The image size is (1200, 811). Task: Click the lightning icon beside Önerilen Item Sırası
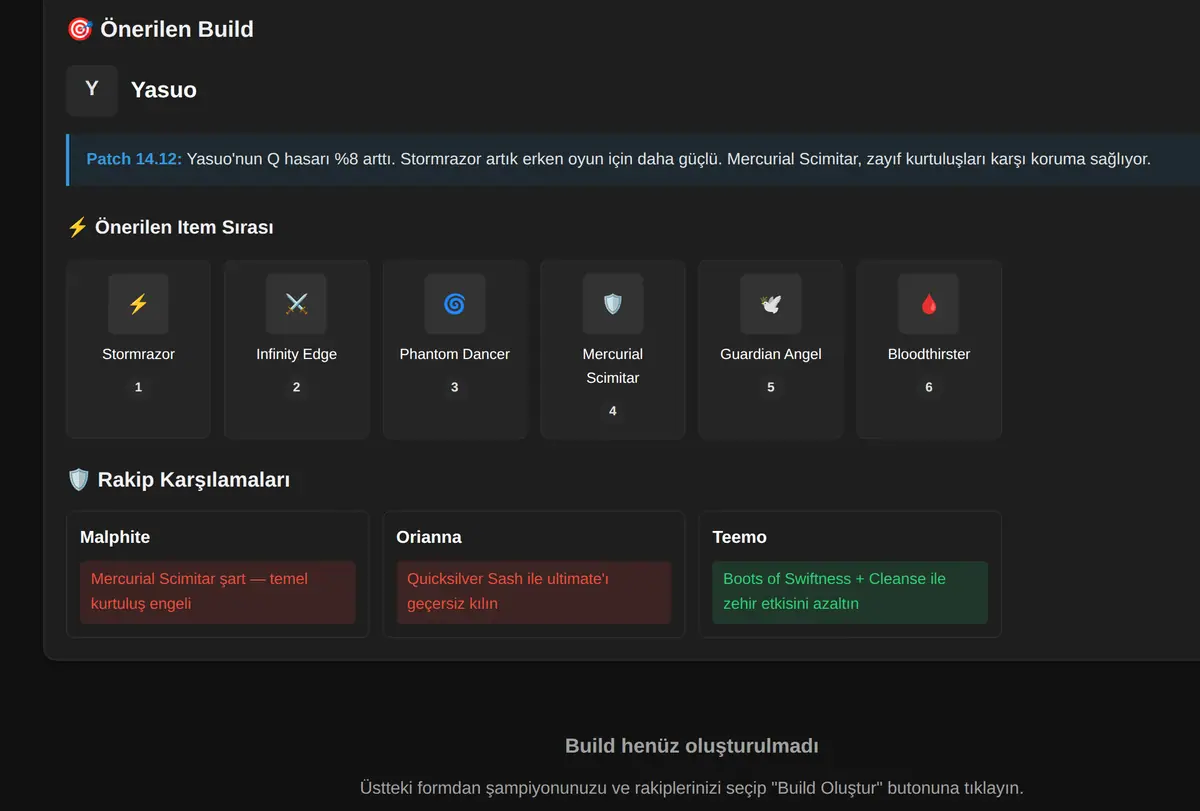pos(77,227)
